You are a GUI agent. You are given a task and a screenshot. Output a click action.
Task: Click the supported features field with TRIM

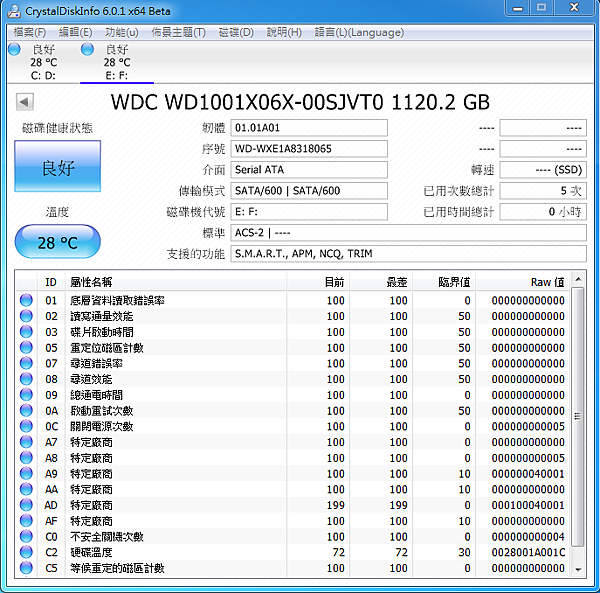point(408,254)
